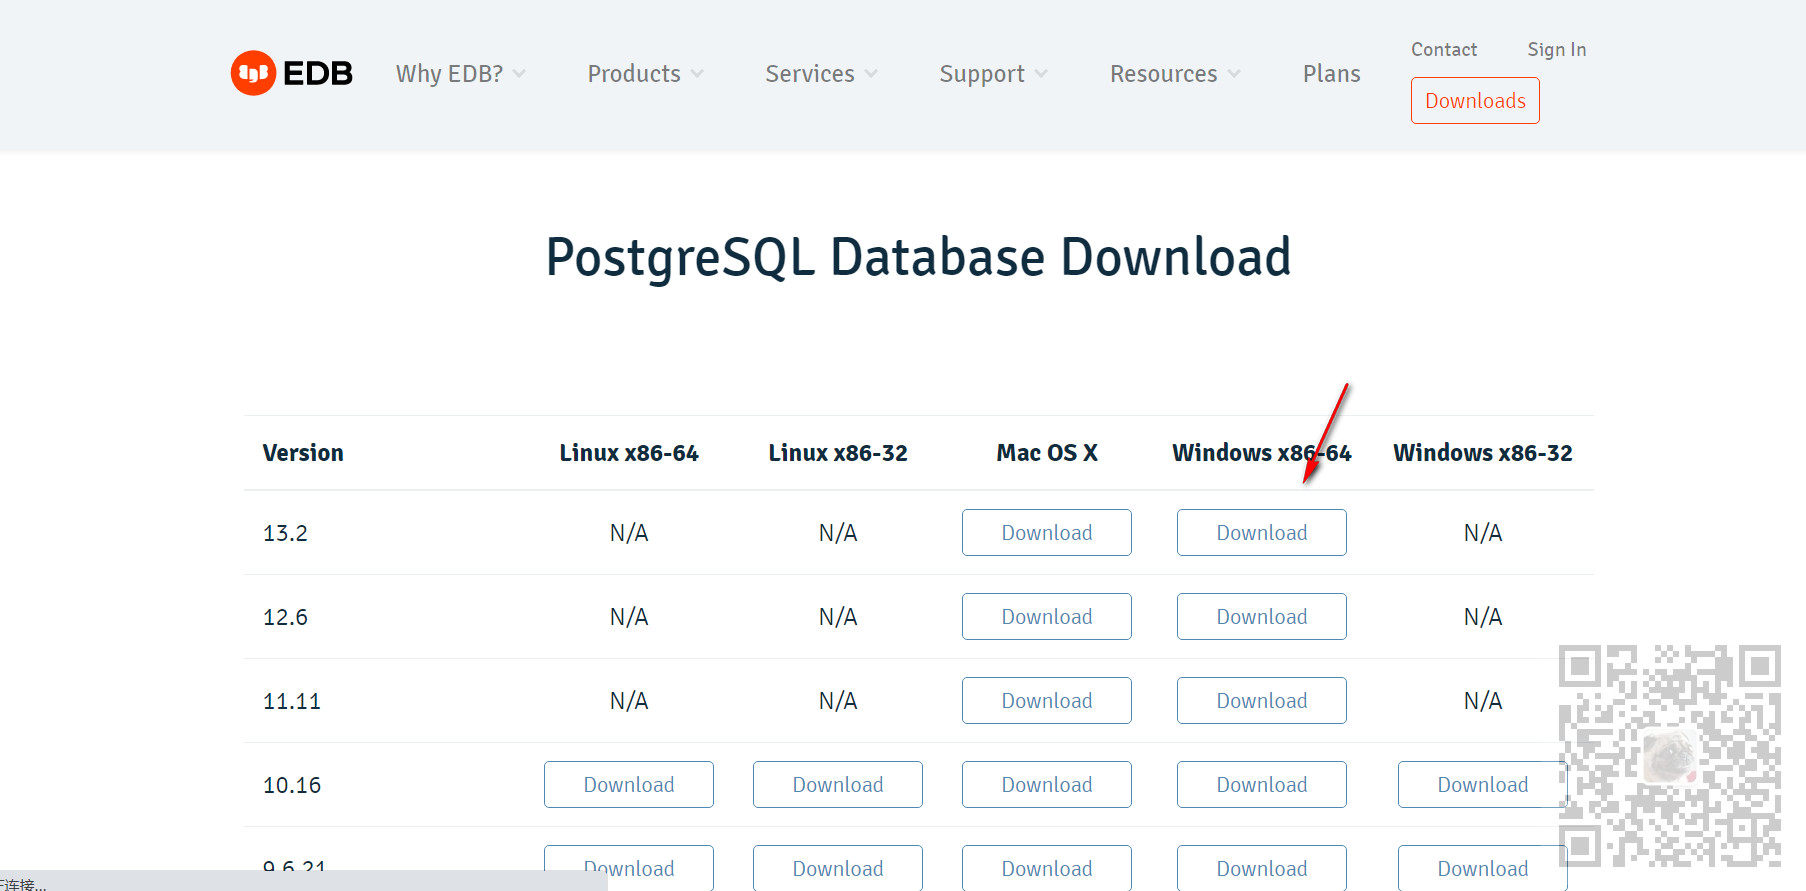Viewport: 1806px width, 891px height.
Task: Download version 9.6.21 for Windows x86-32
Action: 1483,868
